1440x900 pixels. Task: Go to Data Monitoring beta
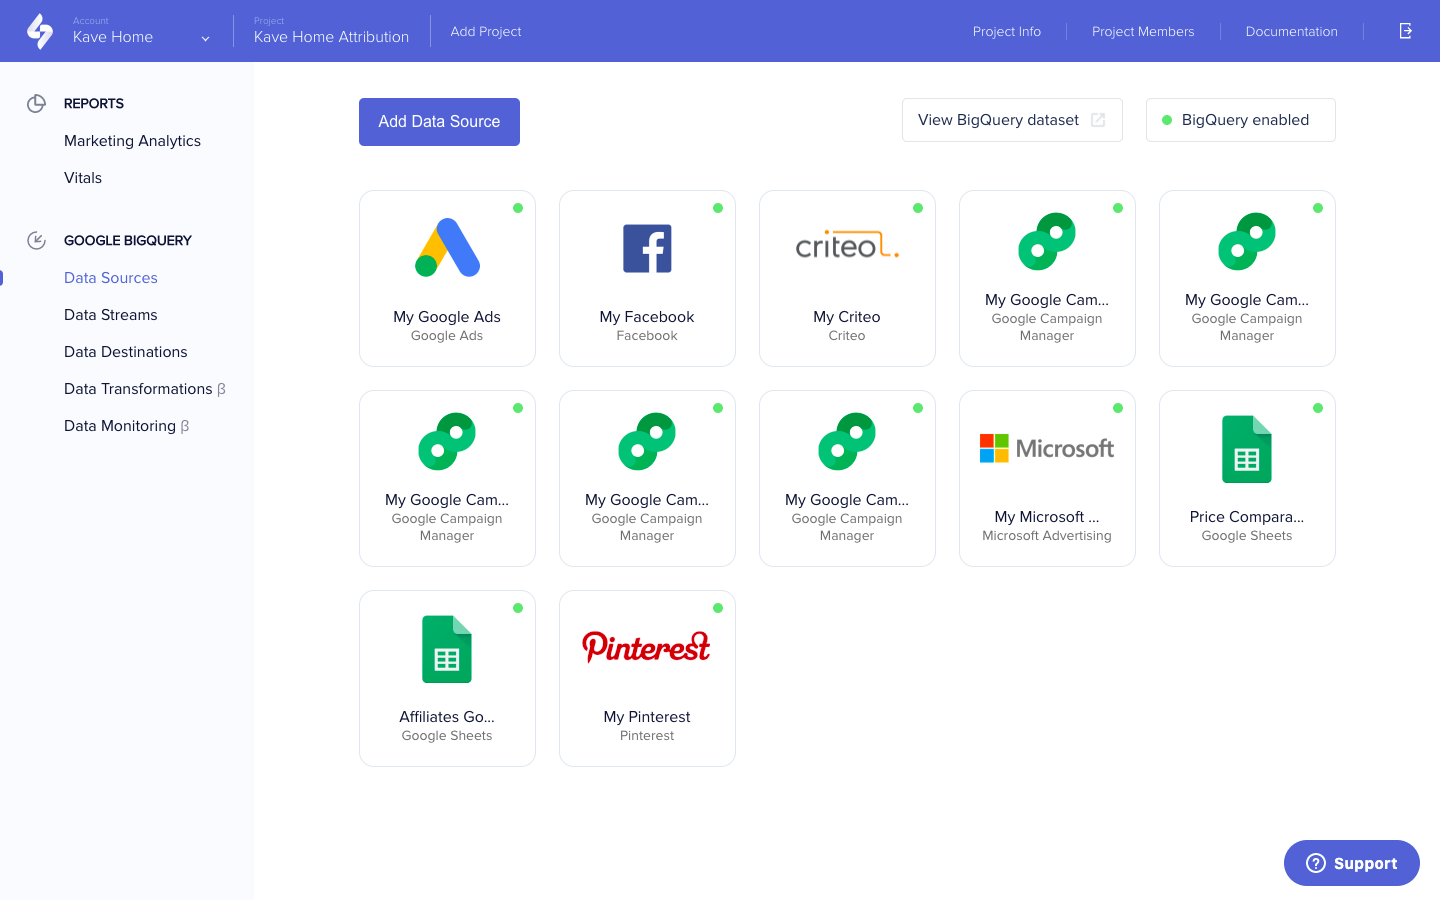pos(127,426)
